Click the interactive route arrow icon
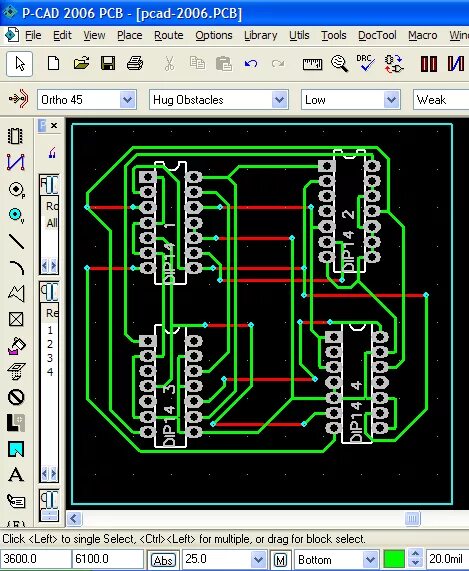Image resolution: width=469 pixels, height=571 pixels. click(x=19, y=99)
